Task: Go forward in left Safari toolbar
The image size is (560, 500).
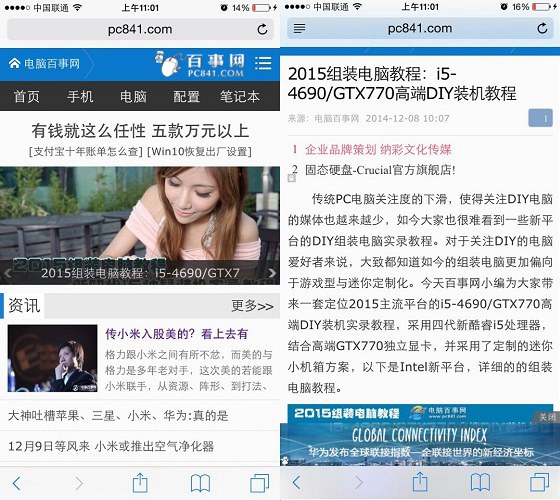Action: 79,484
